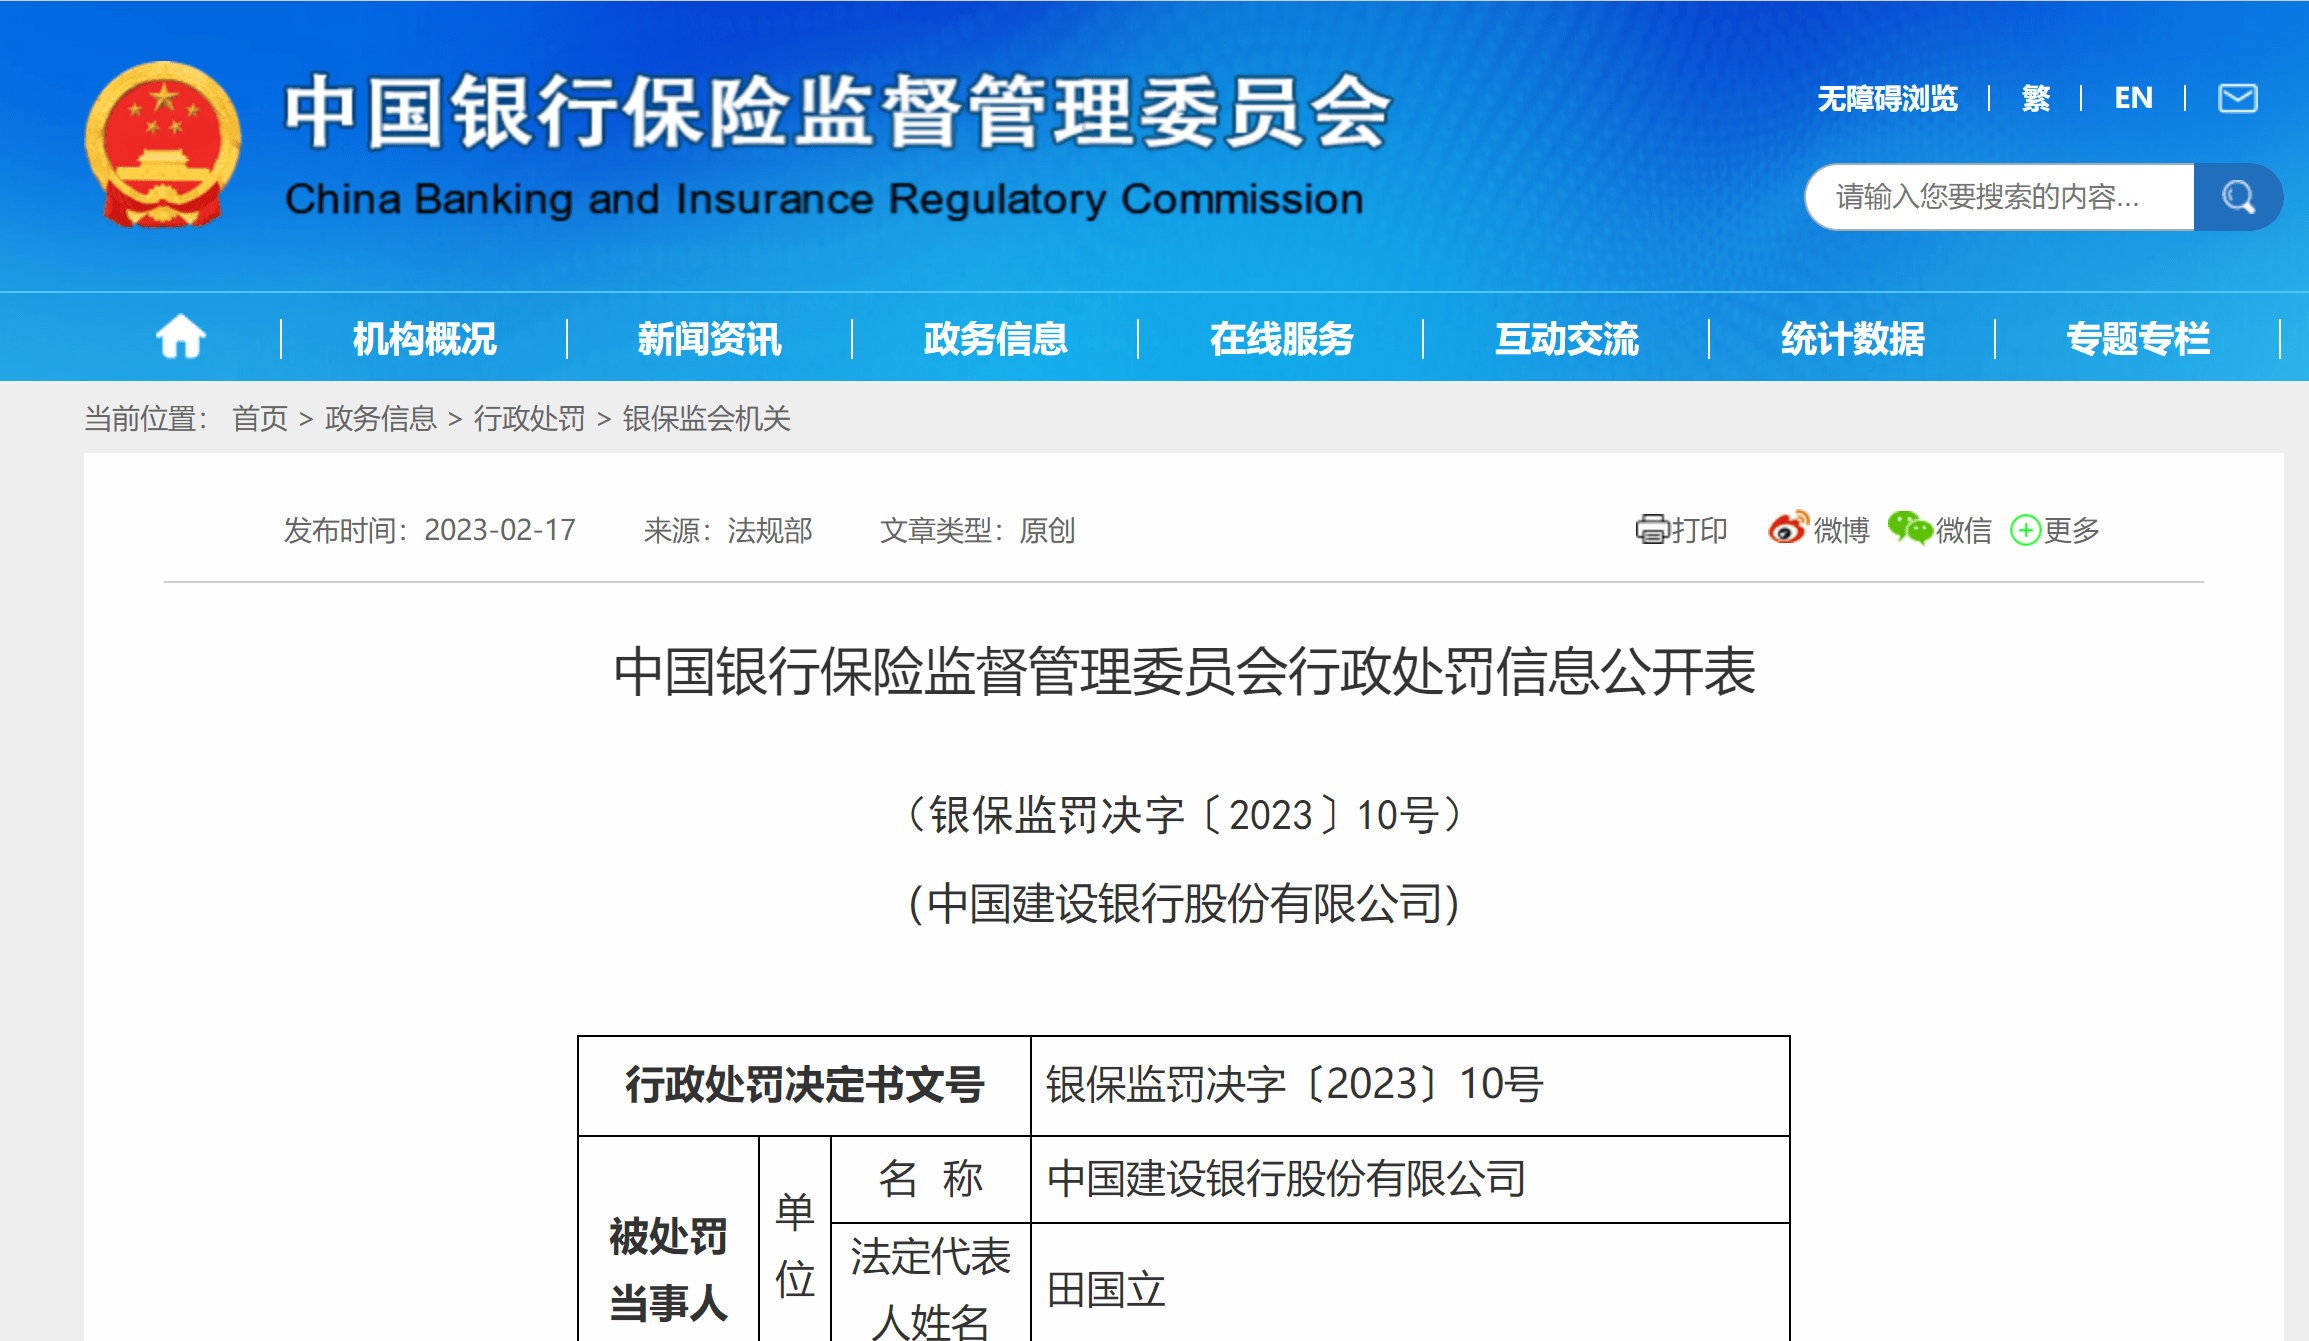Switch to English version EN

point(2133,98)
